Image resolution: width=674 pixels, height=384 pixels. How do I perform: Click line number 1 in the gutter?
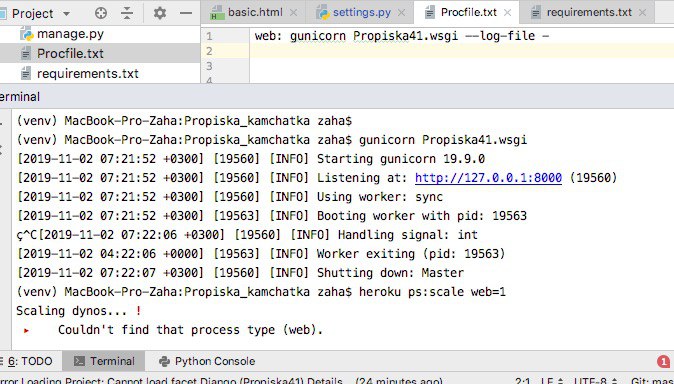click(209, 36)
